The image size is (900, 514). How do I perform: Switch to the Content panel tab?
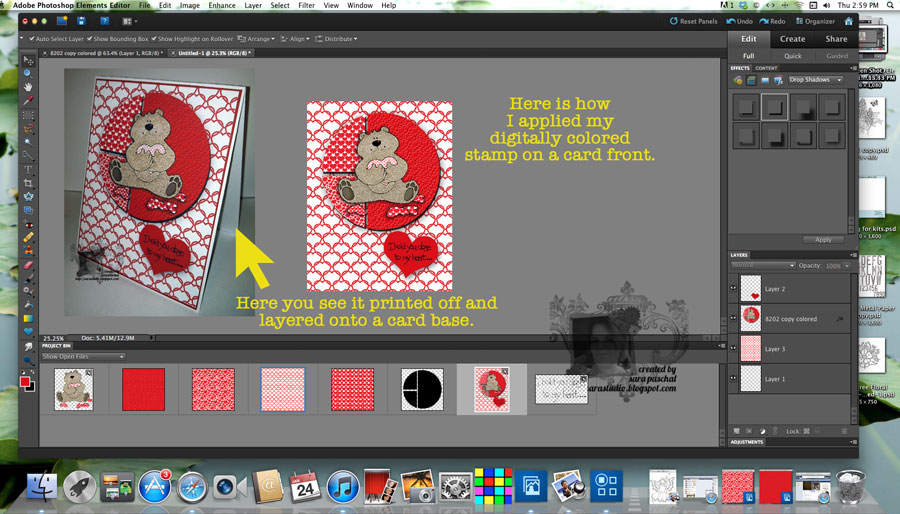766,68
